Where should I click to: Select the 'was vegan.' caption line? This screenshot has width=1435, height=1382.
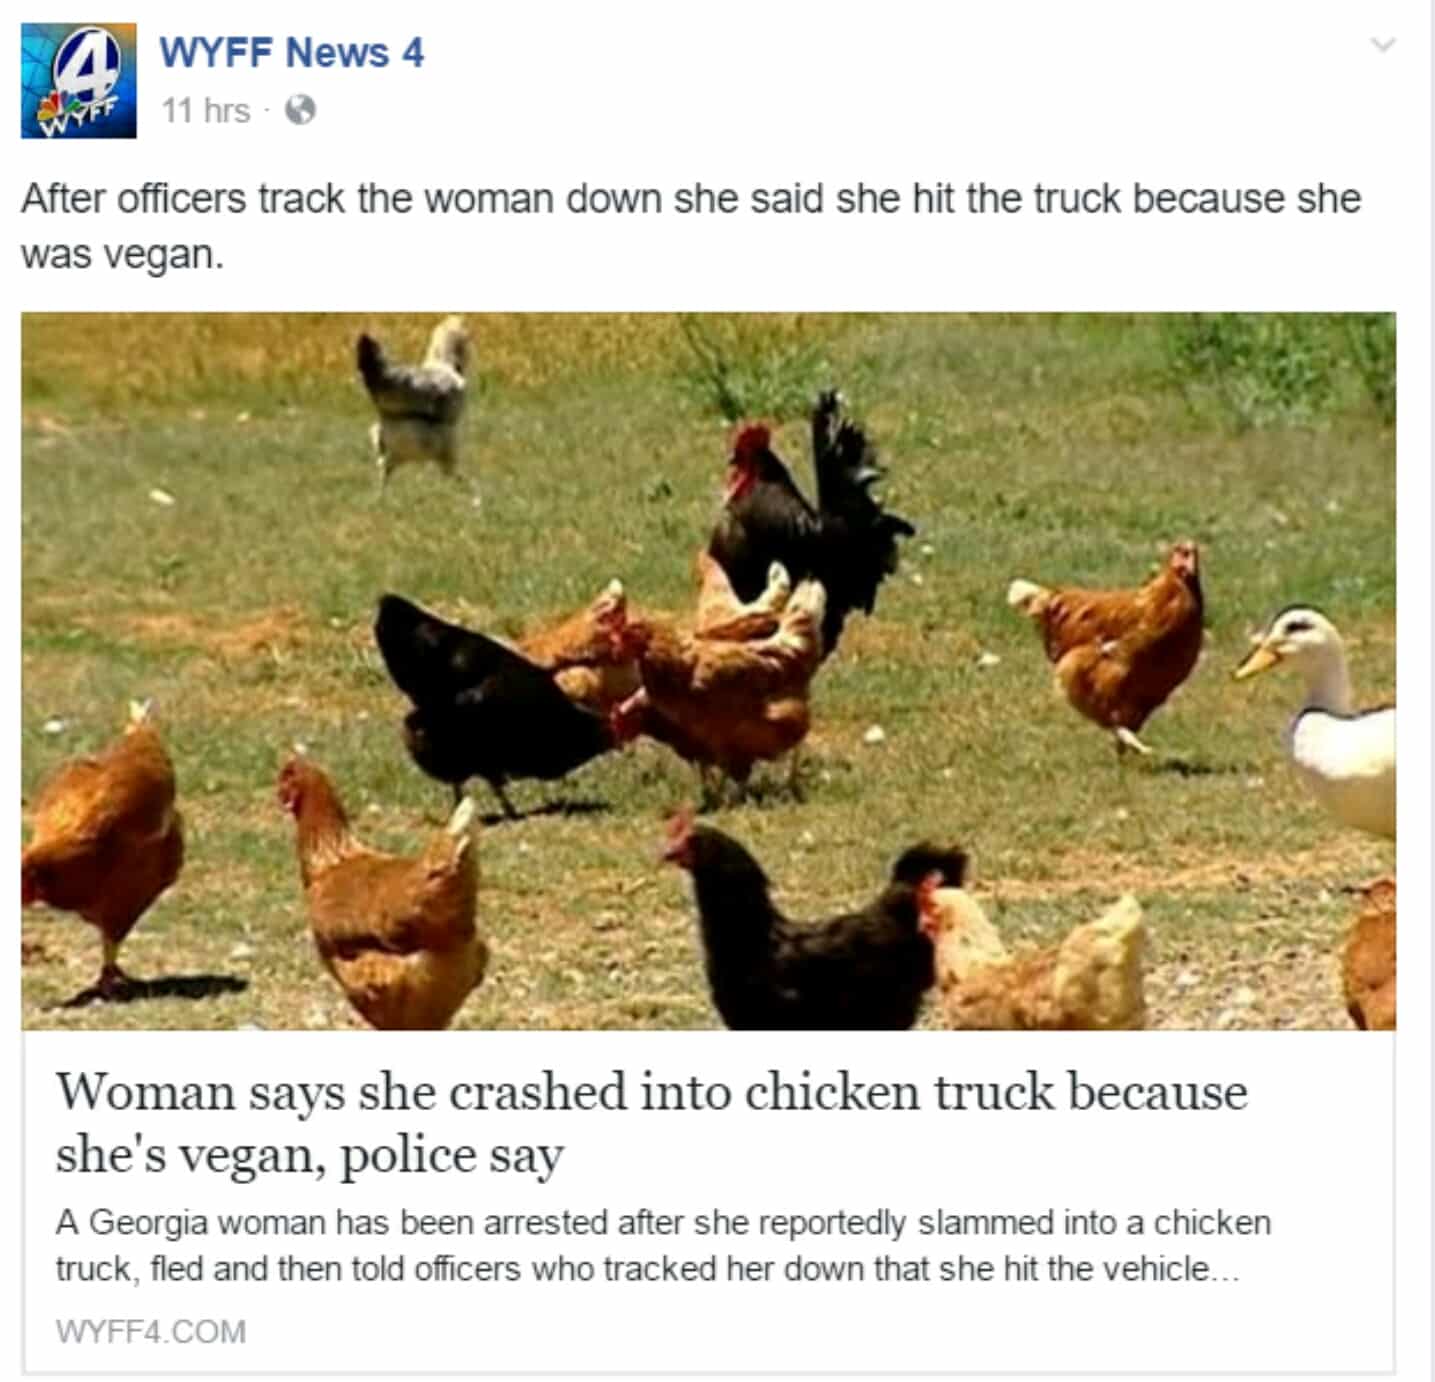tap(122, 256)
